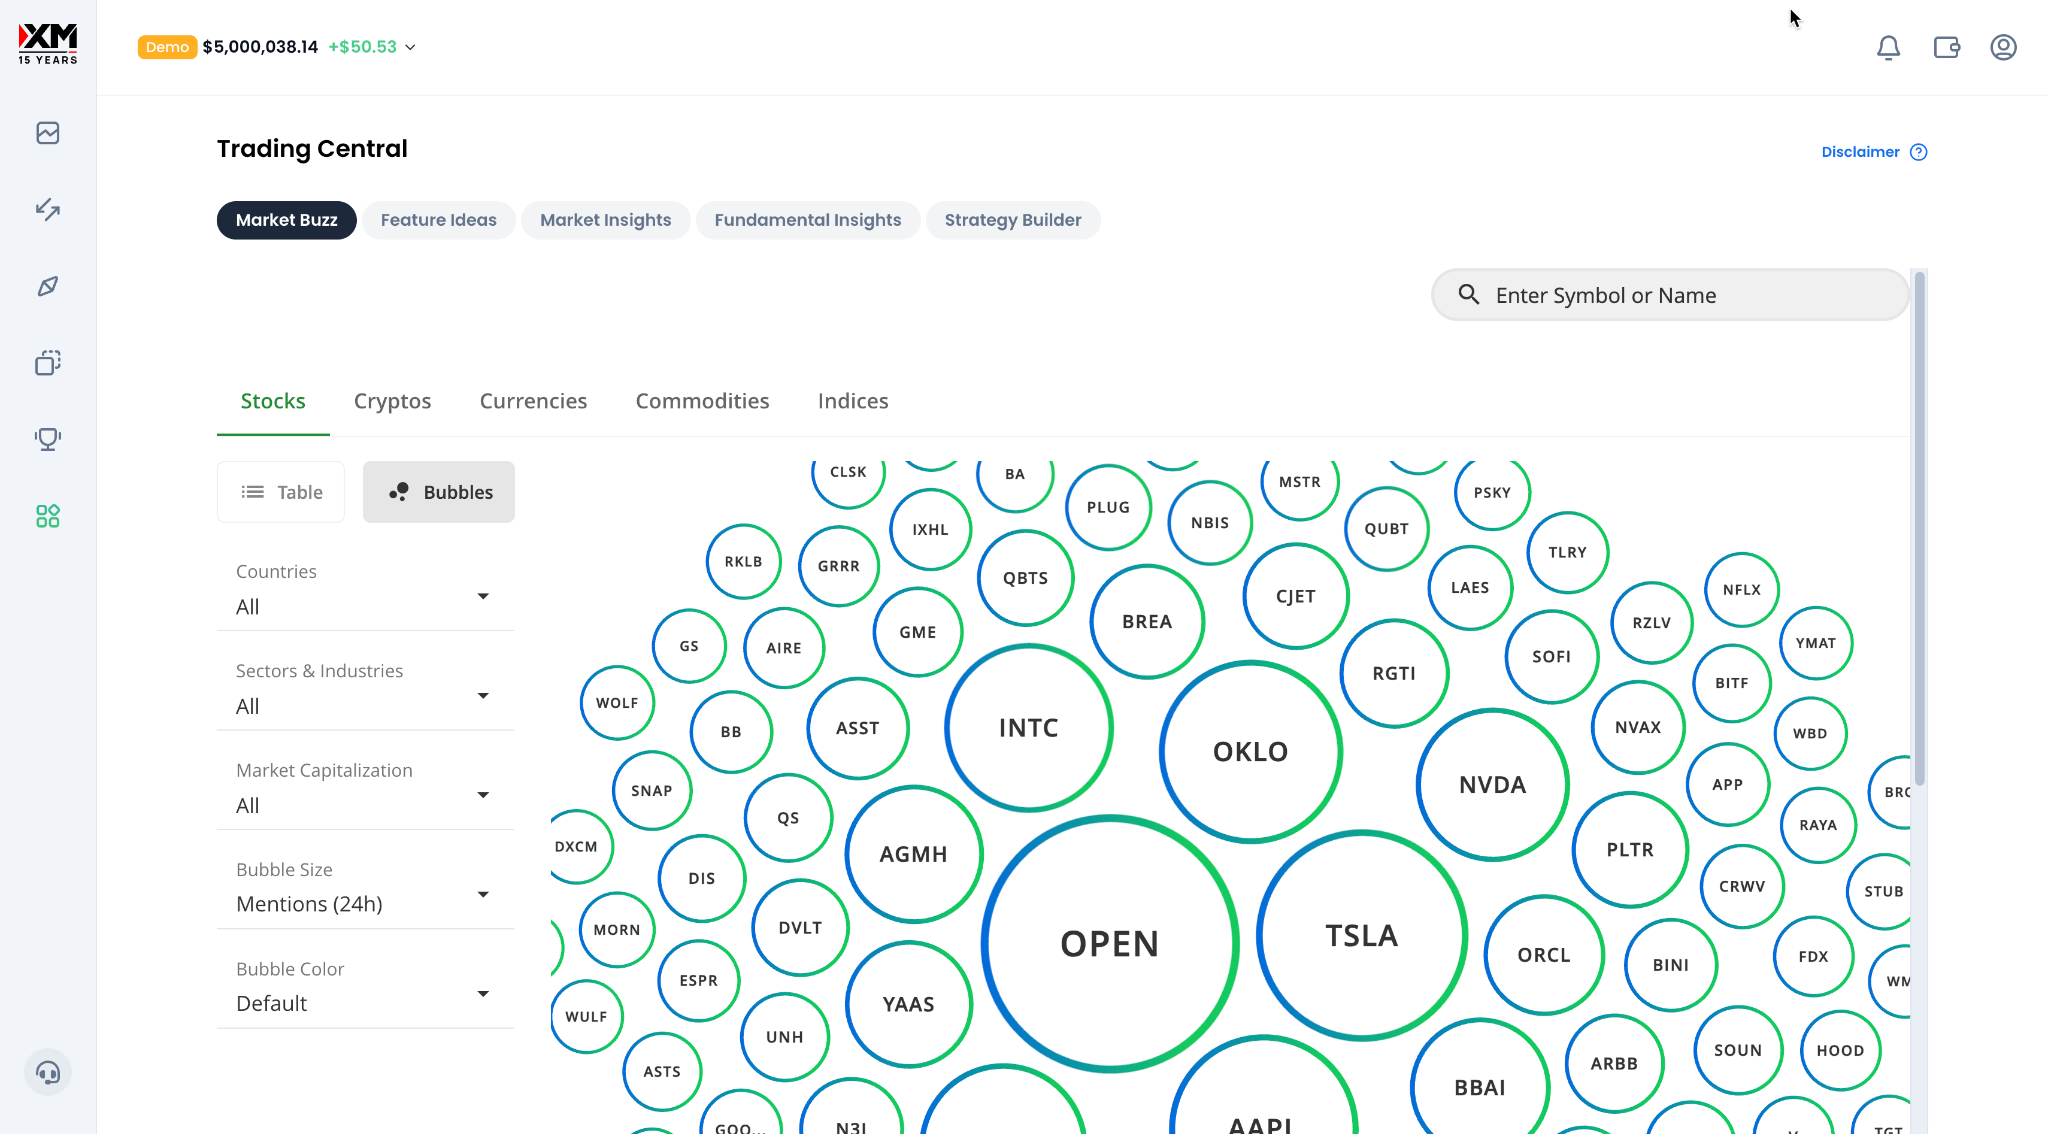Click the XM 15 Years logo
Image resolution: width=2048 pixels, height=1134 pixels.
(x=48, y=44)
